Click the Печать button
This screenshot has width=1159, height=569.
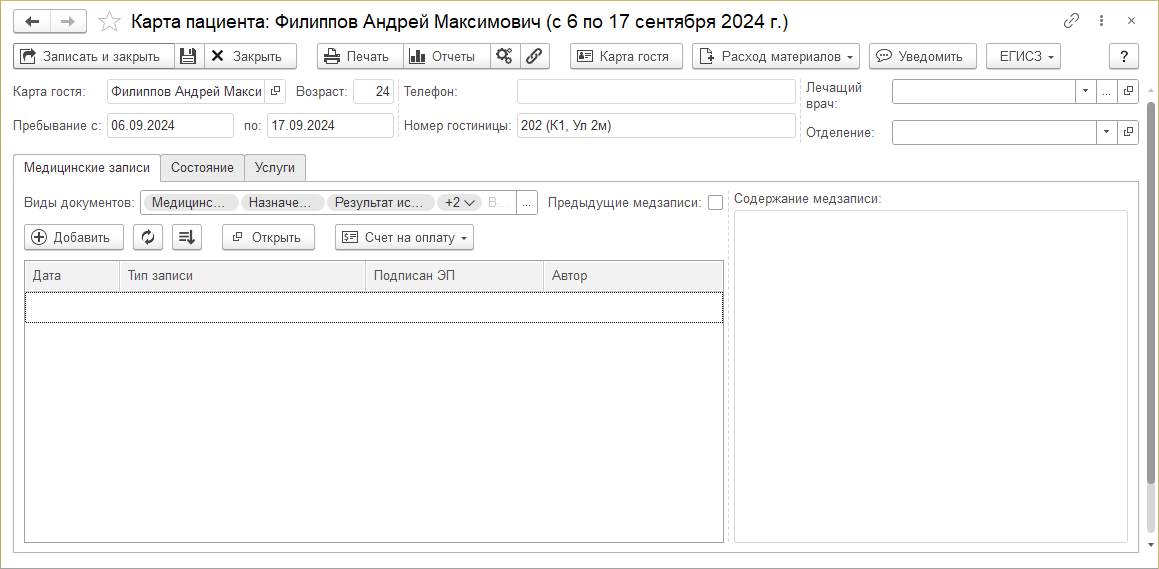tap(361, 56)
